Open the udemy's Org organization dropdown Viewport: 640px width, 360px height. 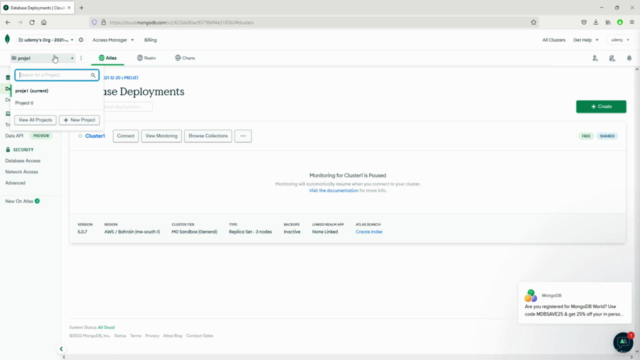[46, 40]
